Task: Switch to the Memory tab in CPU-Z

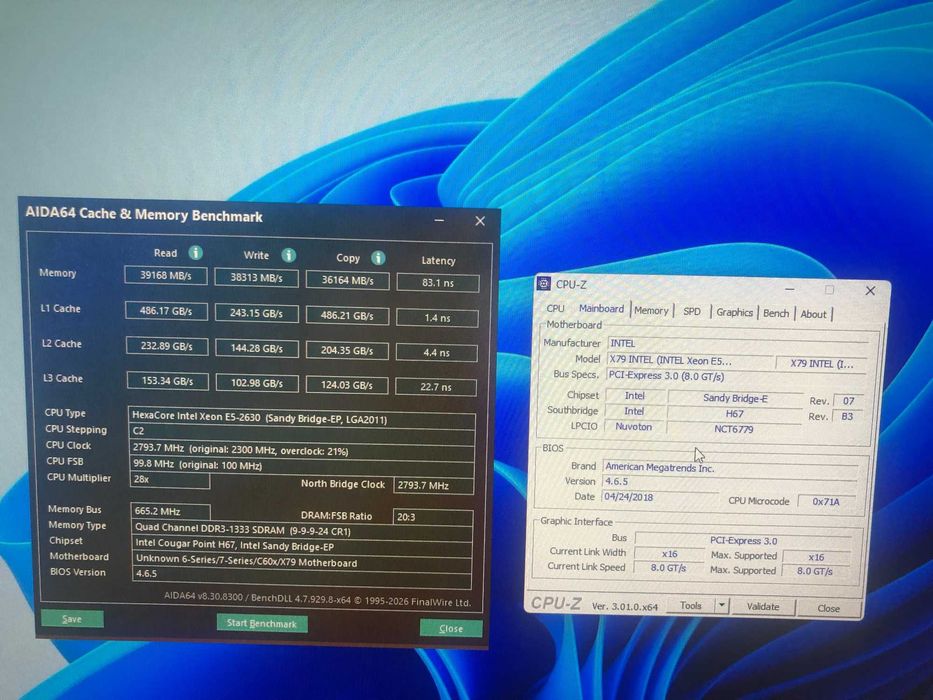Action: pyautogui.click(x=651, y=310)
